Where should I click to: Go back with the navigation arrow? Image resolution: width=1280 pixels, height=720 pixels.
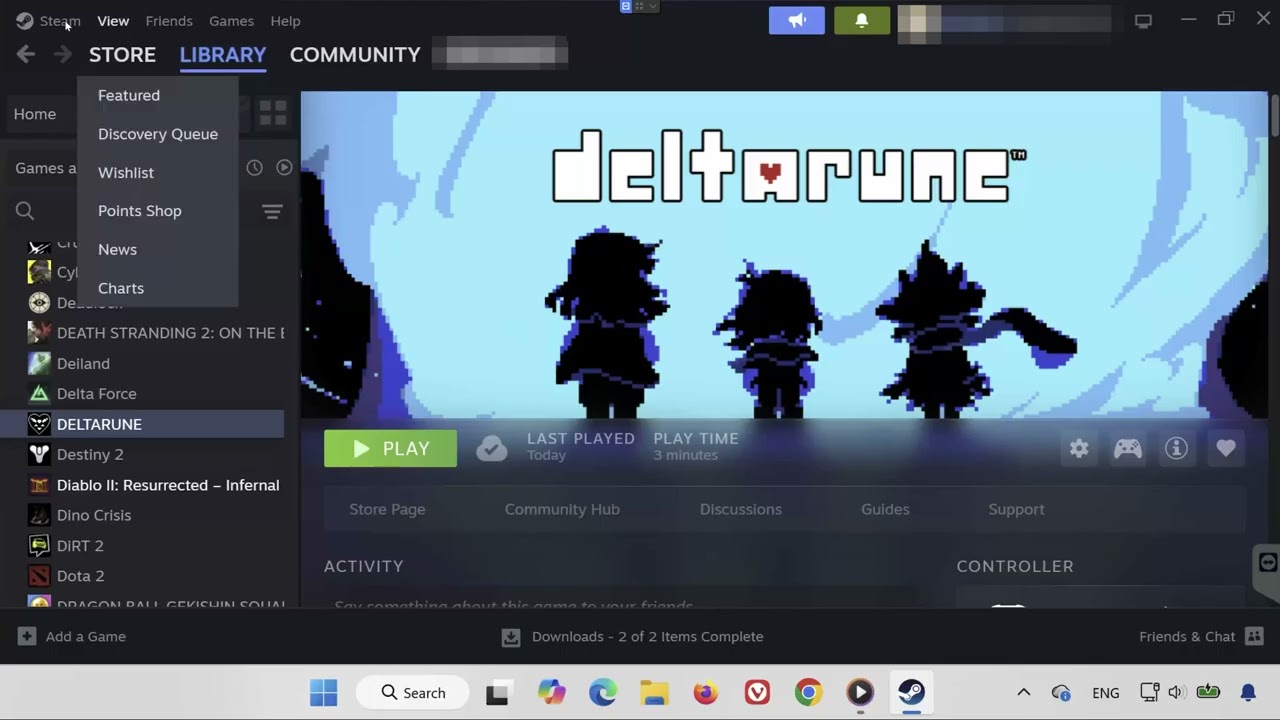coord(26,54)
